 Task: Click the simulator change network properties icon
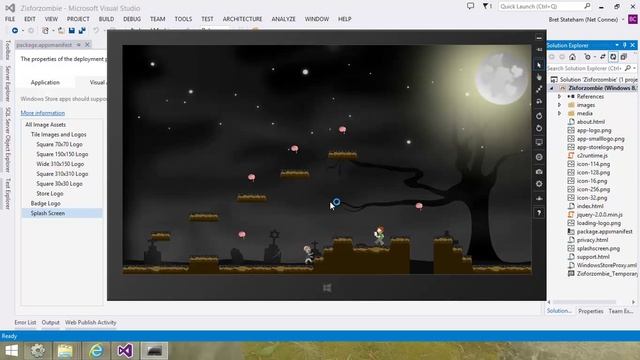click(x=539, y=198)
